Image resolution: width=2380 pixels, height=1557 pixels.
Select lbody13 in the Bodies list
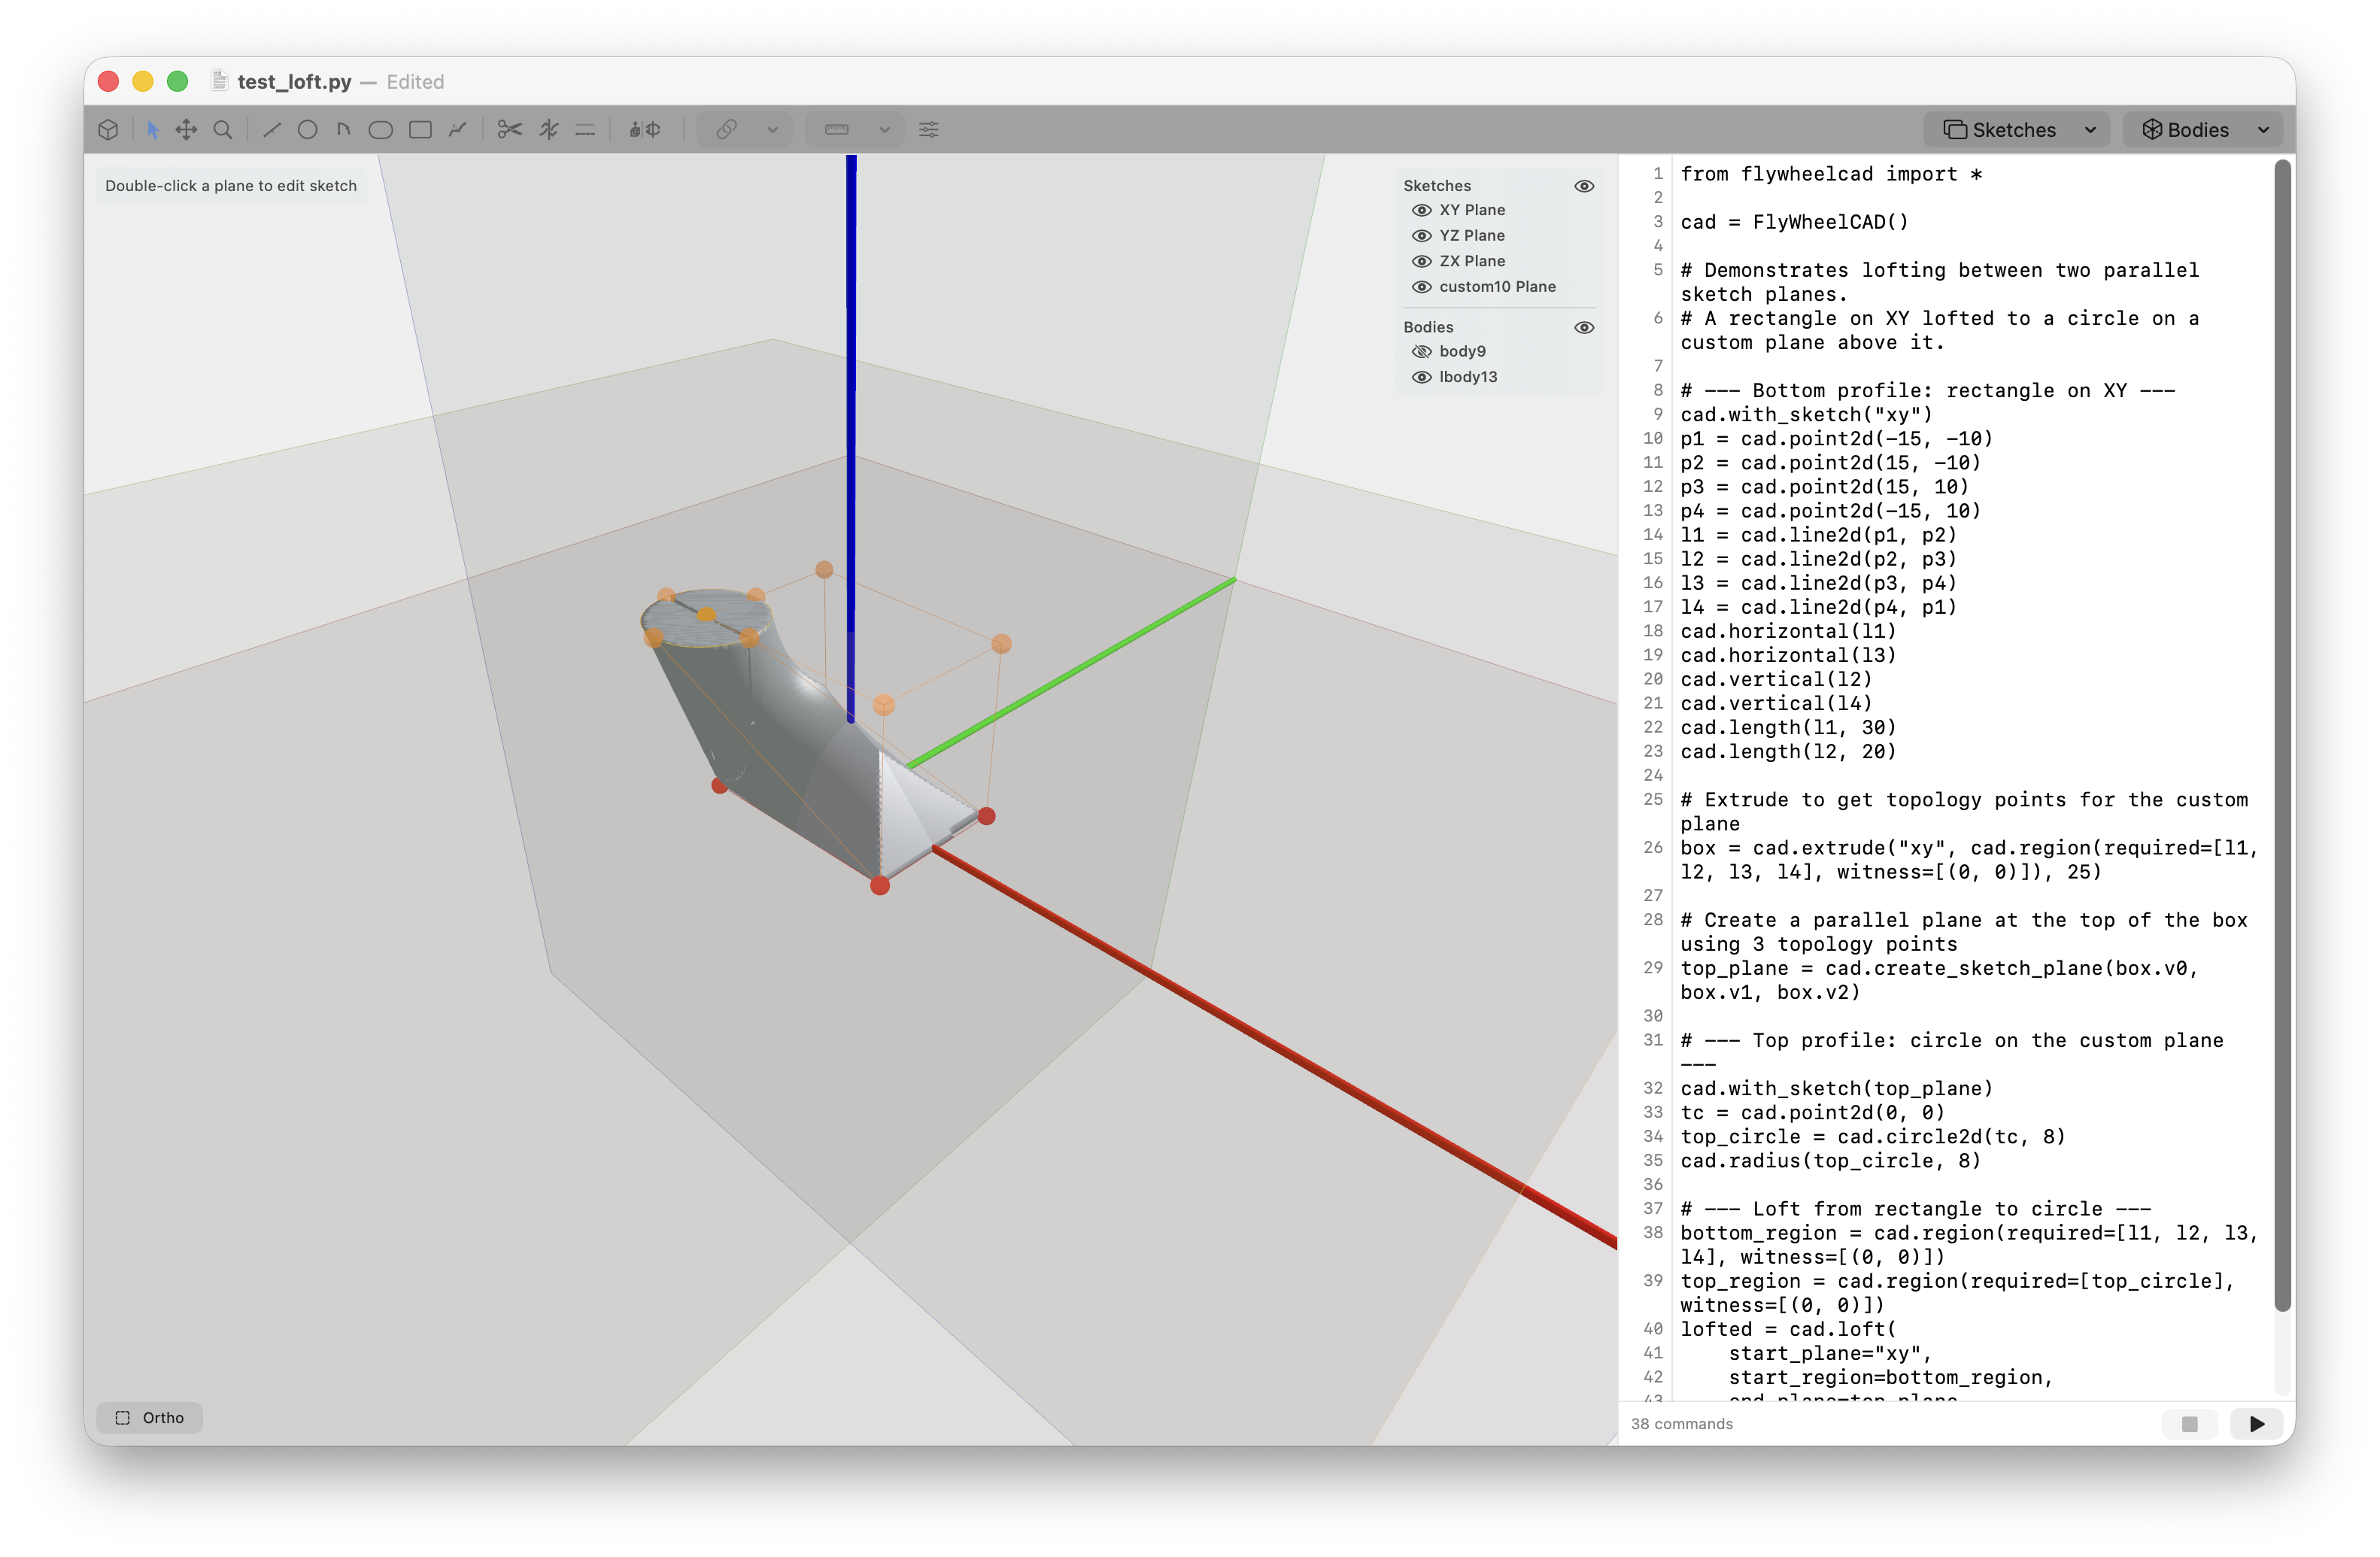click(x=1467, y=377)
